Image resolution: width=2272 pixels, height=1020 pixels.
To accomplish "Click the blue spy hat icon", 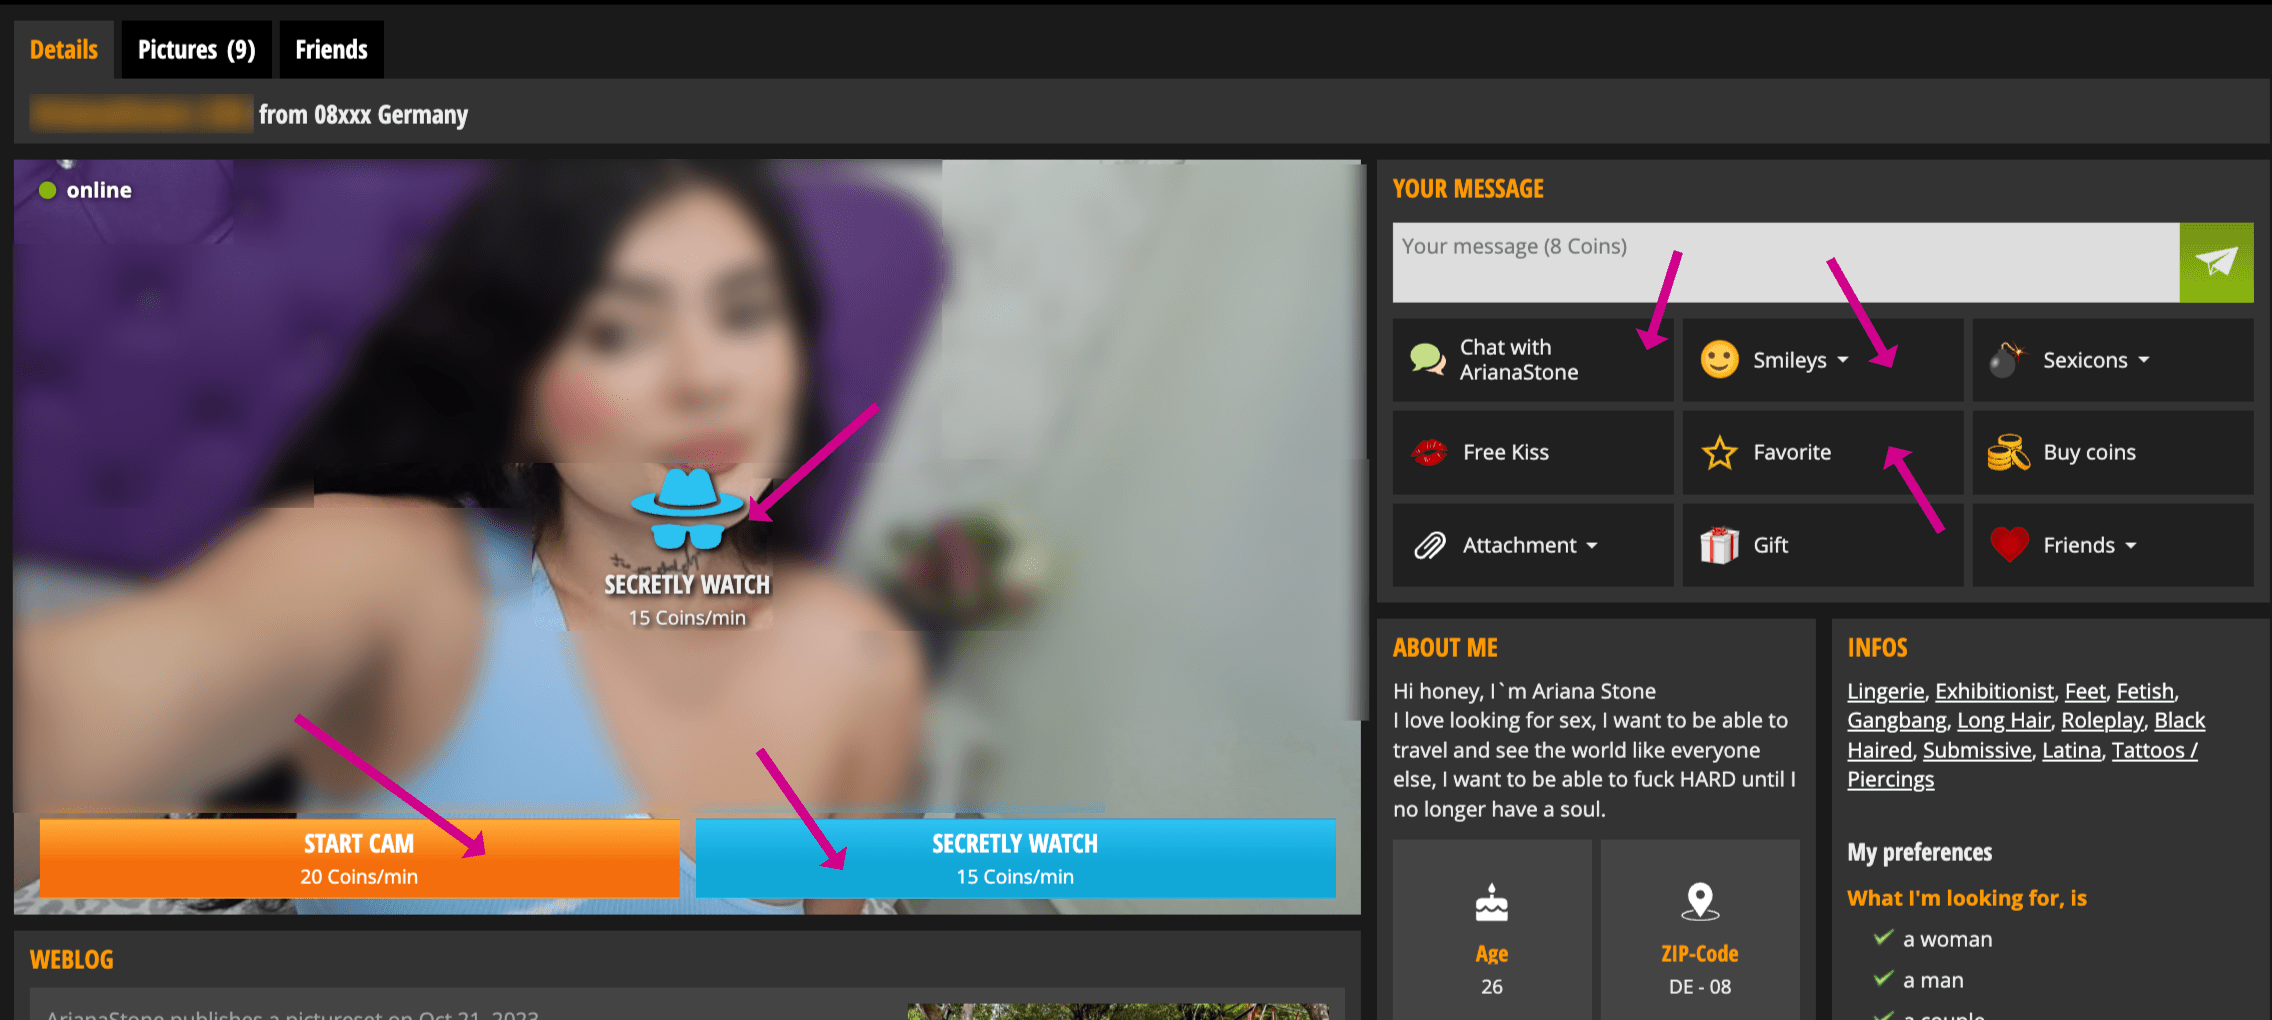I will [x=687, y=509].
